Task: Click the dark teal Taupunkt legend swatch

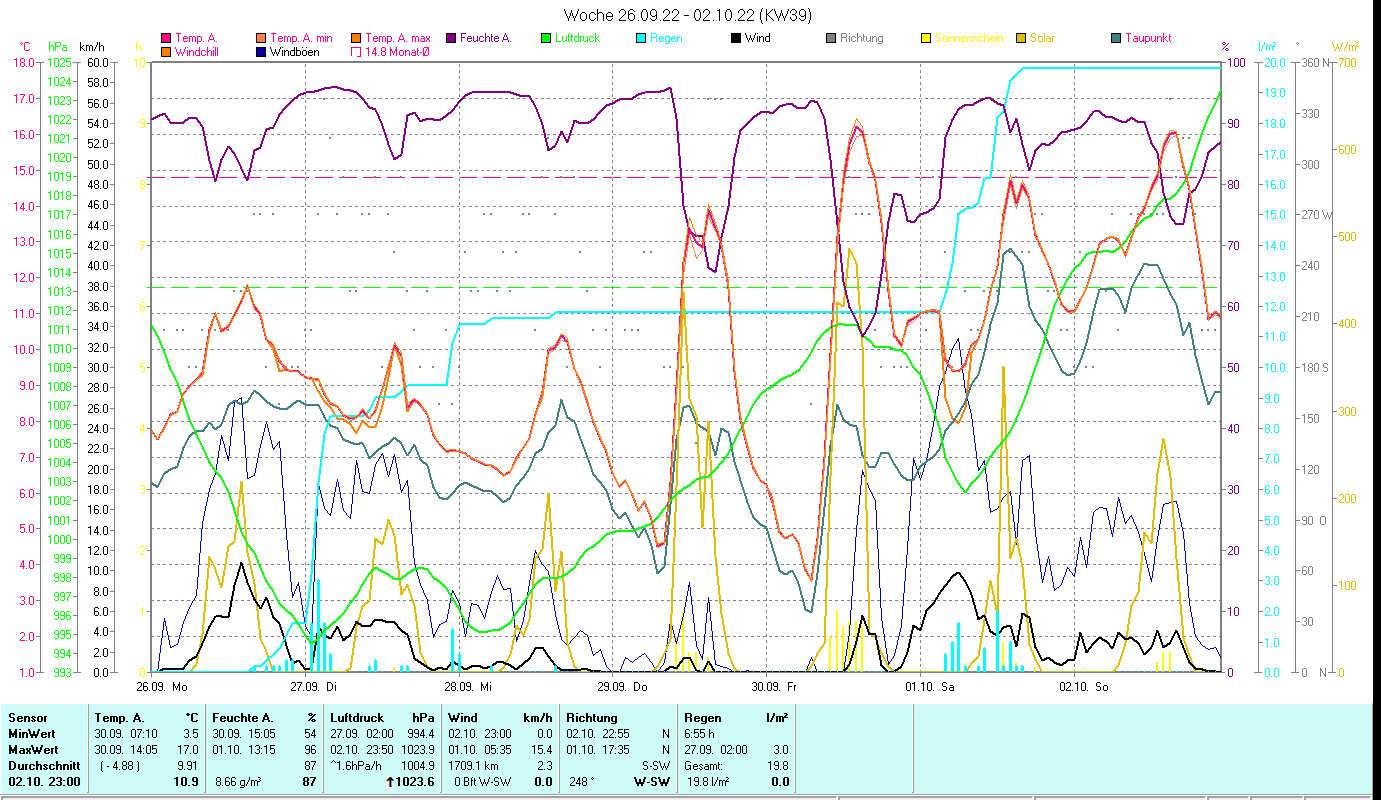Action: click(1116, 38)
